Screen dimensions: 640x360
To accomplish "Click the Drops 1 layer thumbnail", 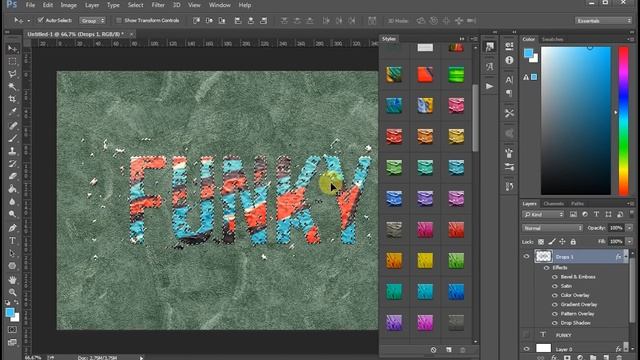I will coord(543,256).
